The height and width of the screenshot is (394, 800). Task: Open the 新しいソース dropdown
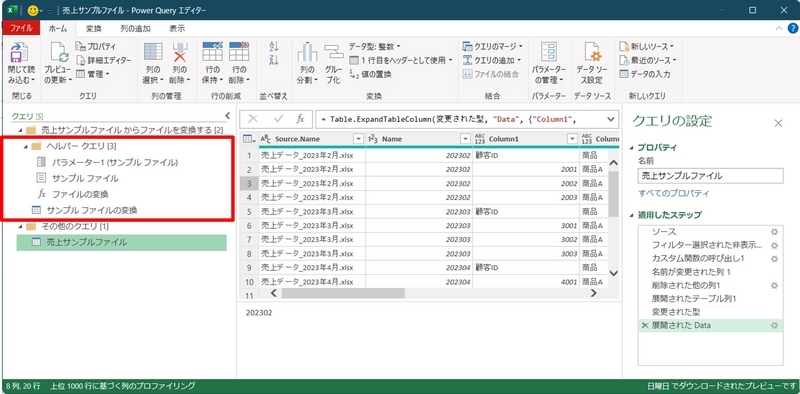pos(646,46)
